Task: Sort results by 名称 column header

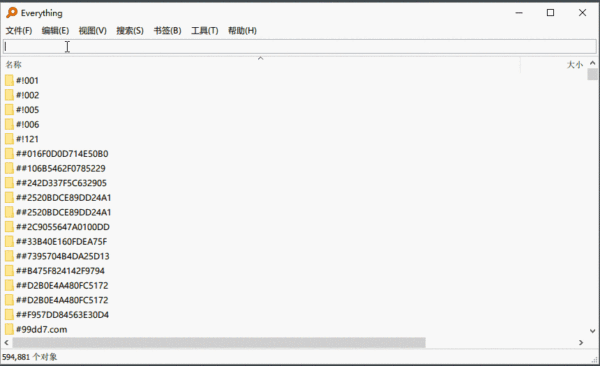Action: click(13, 65)
